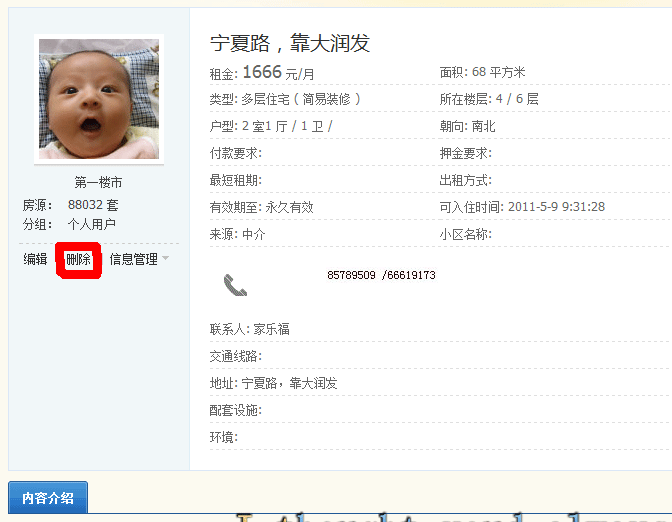The image size is (672, 522).
Task: Click the 地址 row 宁夏路，靠大润发
Action: click(273, 383)
